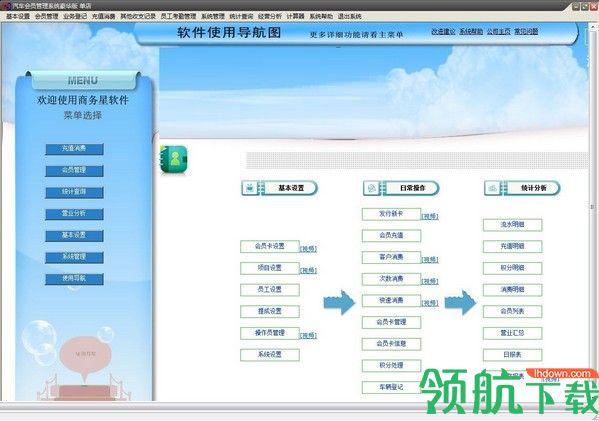Click the icon on the 统计分析 section header

click(493, 188)
